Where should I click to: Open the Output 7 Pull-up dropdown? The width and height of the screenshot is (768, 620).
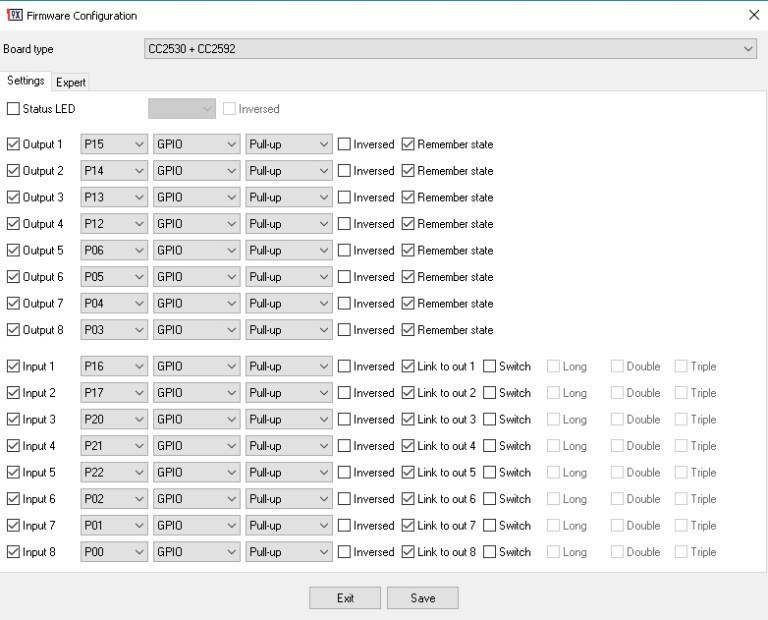tap(289, 303)
